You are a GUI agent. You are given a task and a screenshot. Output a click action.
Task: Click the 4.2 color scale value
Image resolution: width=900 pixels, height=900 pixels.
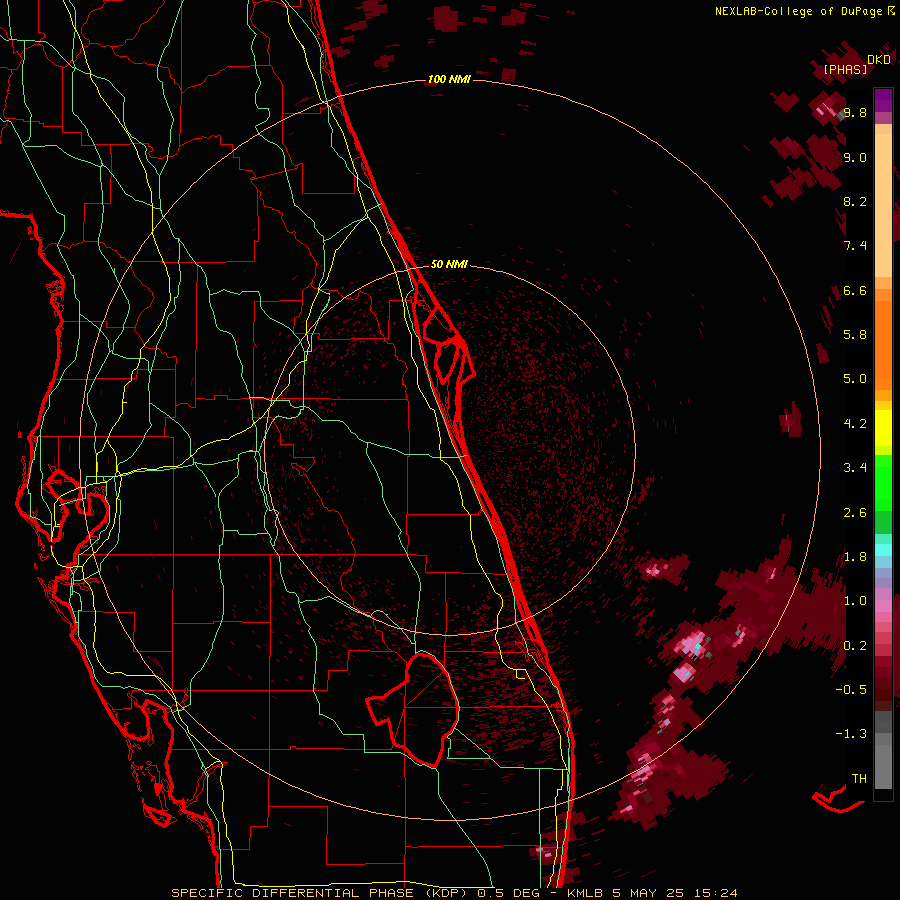click(855, 424)
